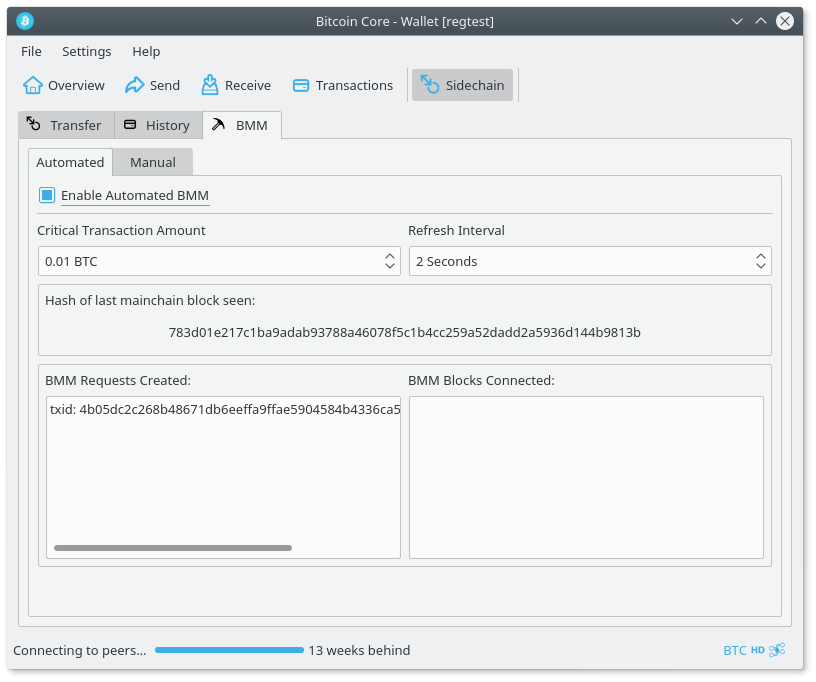The height and width of the screenshot is (682, 816).
Task: Click the sync progress bar
Action: coord(229,650)
